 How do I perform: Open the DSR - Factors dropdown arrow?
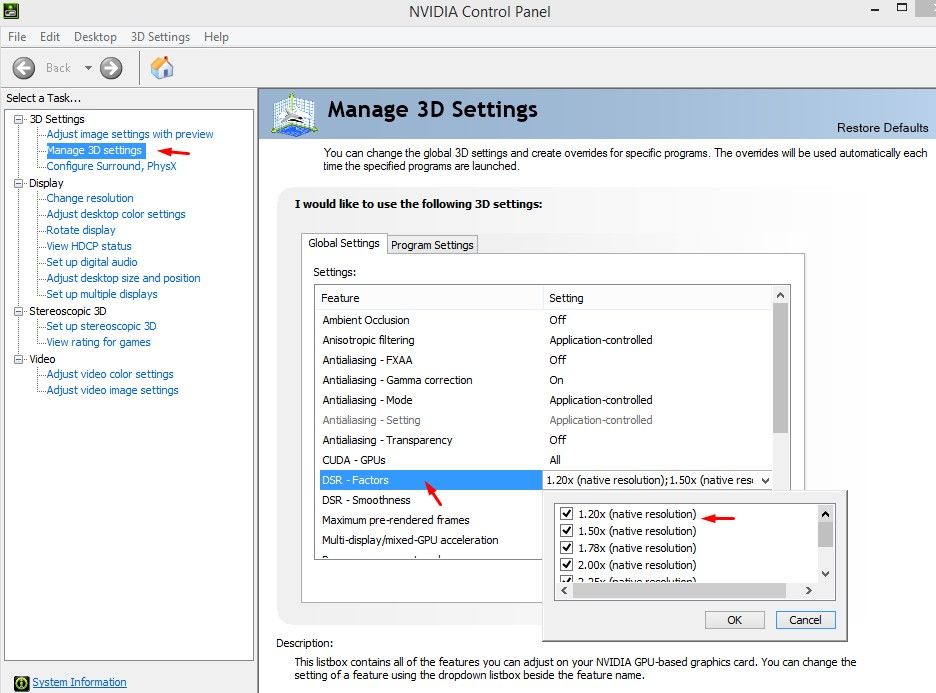coord(765,481)
